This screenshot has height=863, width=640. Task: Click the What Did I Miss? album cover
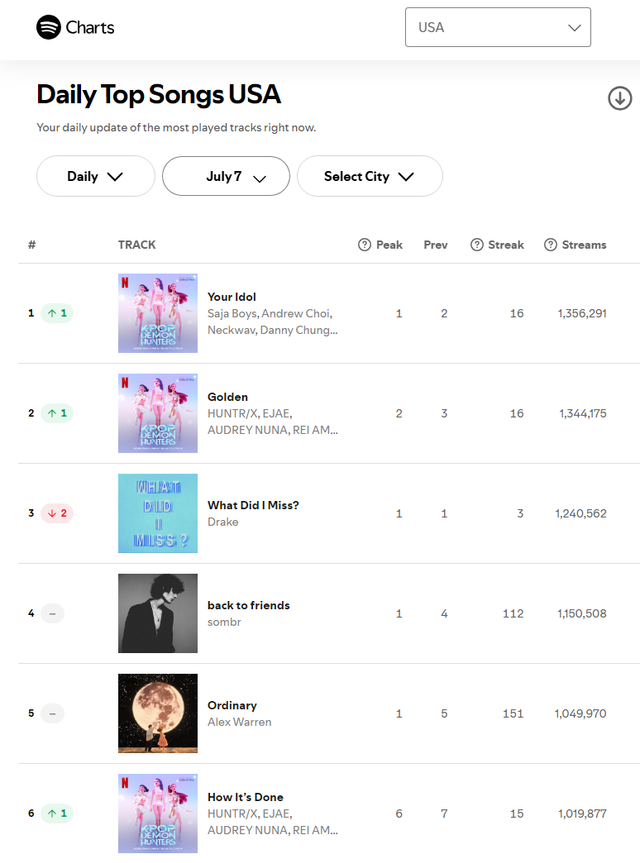158,513
